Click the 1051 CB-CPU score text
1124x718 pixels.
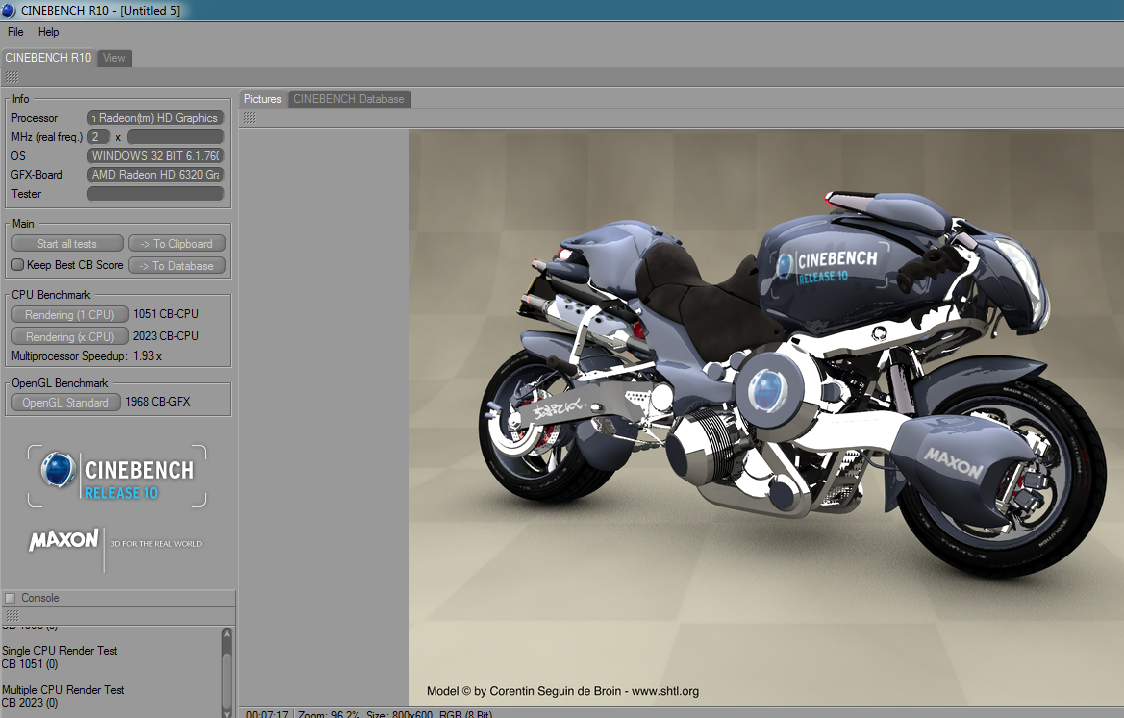166,314
